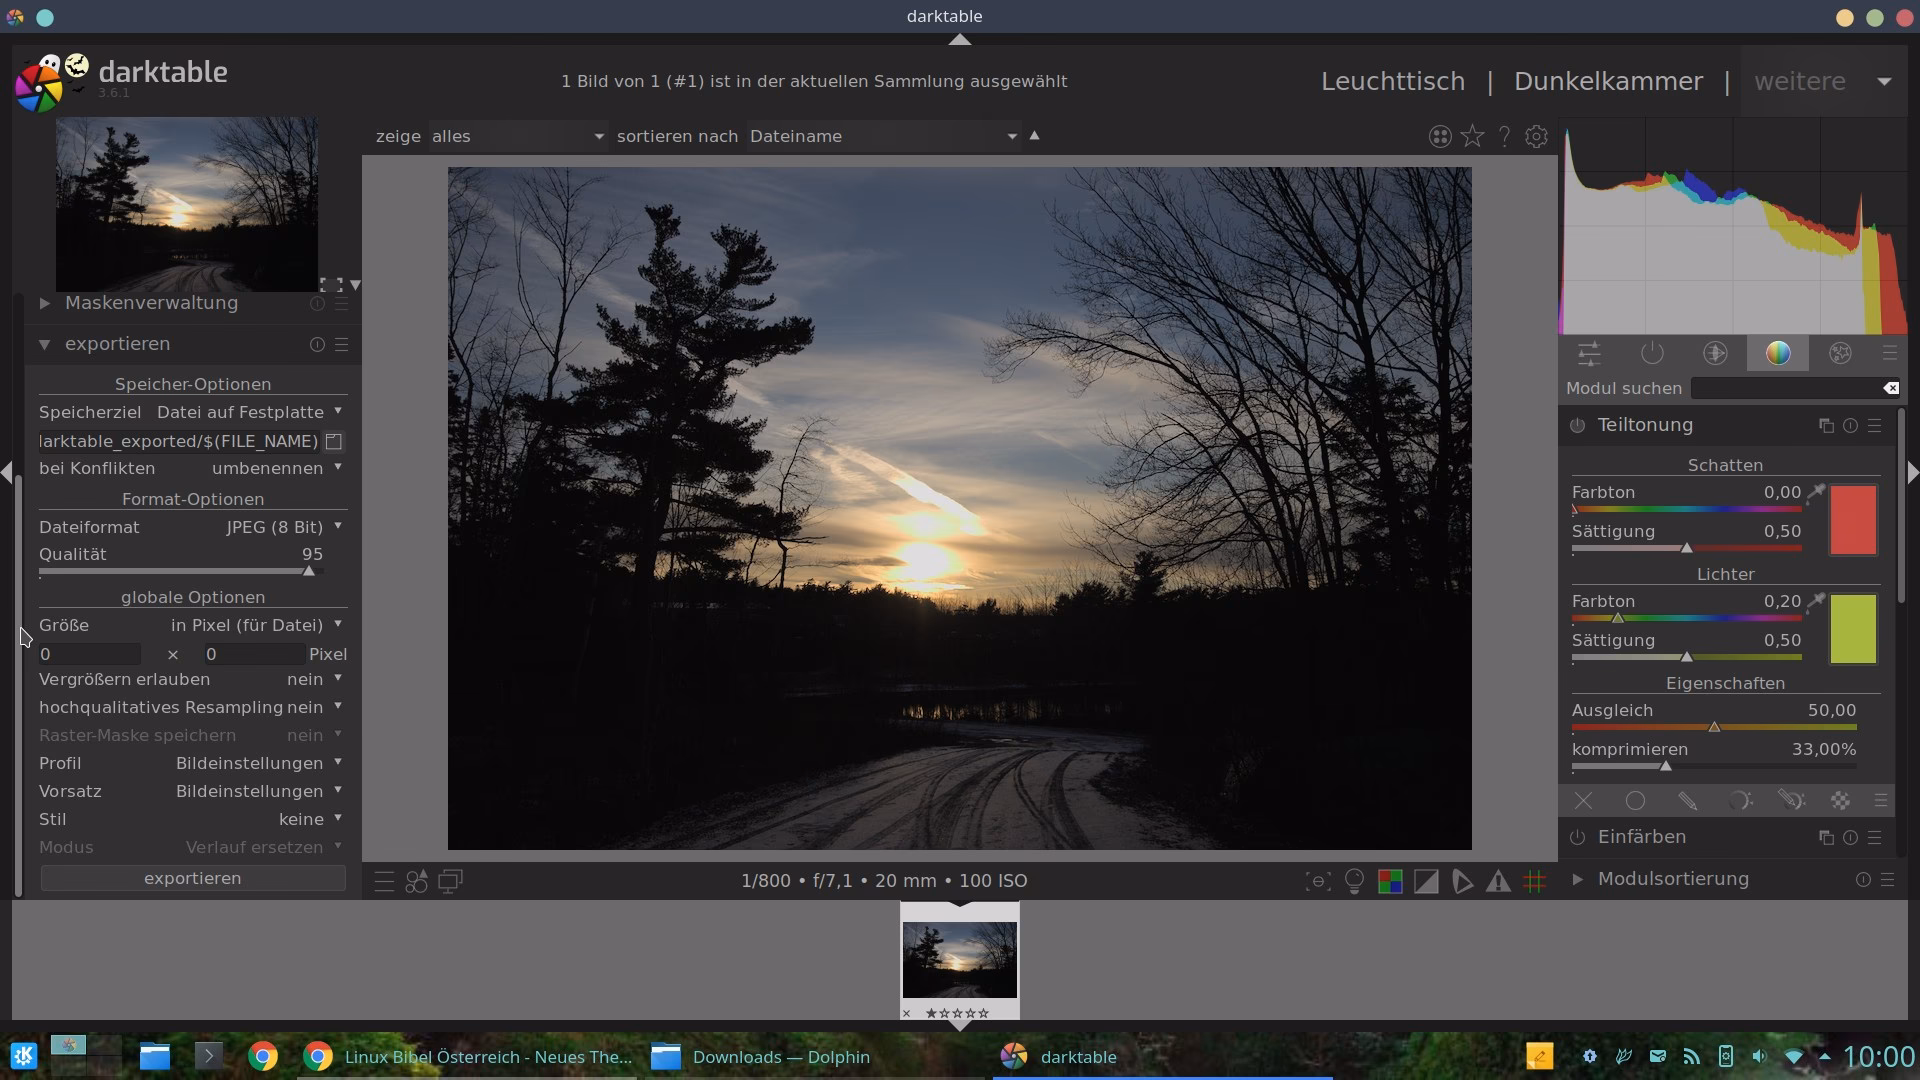Activate the softproofing lightbulb icon
1920x1080 pixels.
tap(1354, 881)
